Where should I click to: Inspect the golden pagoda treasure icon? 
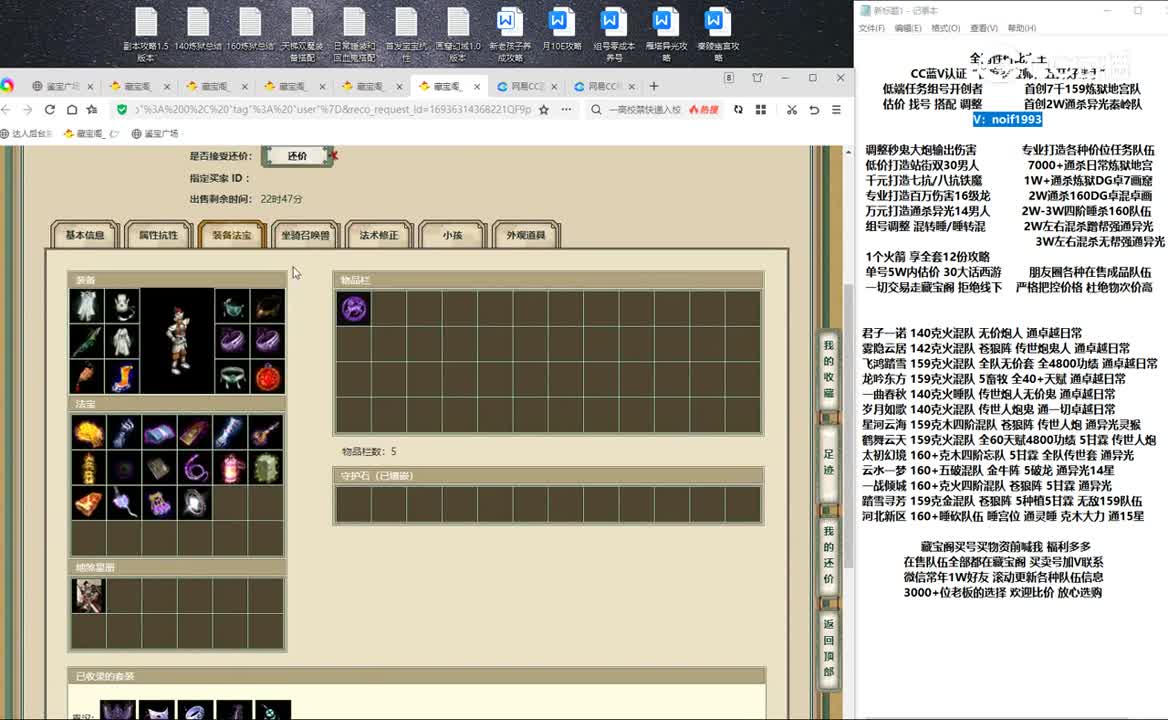click(88, 468)
